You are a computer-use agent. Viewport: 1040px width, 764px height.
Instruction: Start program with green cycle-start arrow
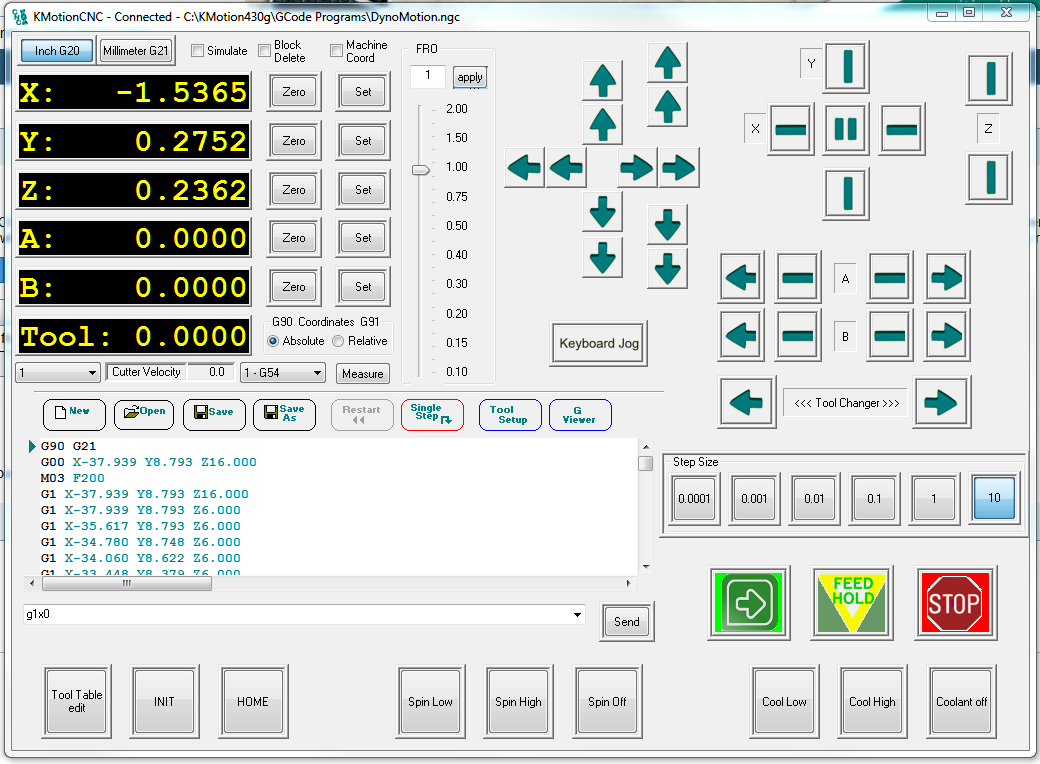pos(750,603)
